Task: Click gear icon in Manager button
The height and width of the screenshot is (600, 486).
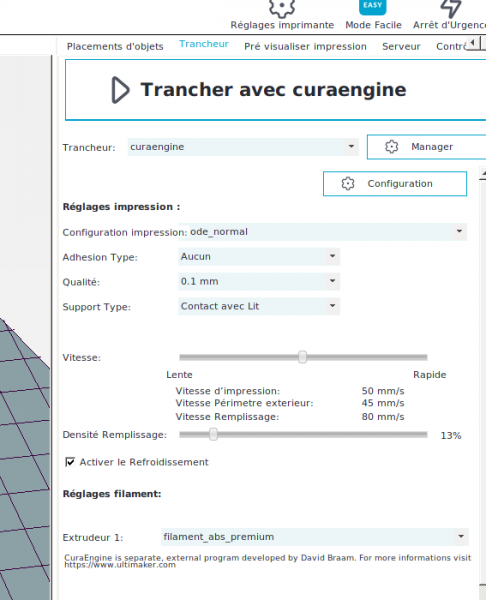Action: tap(391, 147)
